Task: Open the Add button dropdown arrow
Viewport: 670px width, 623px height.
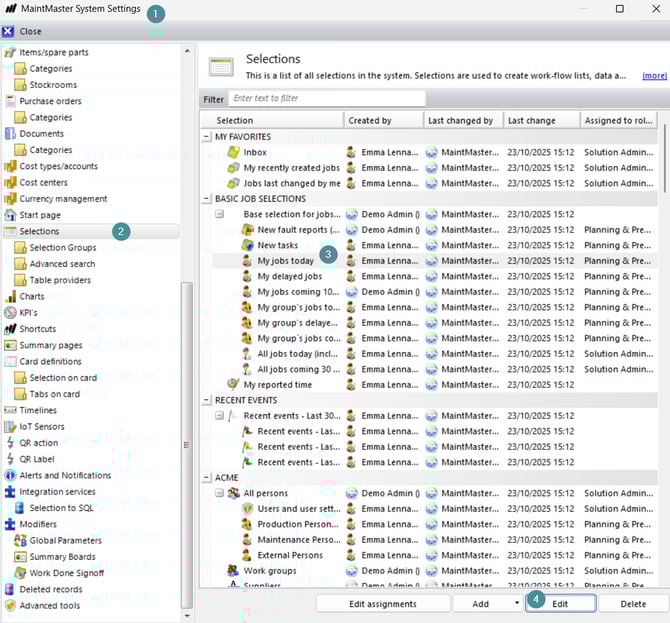Action: pyautogui.click(x=517, y=603)
